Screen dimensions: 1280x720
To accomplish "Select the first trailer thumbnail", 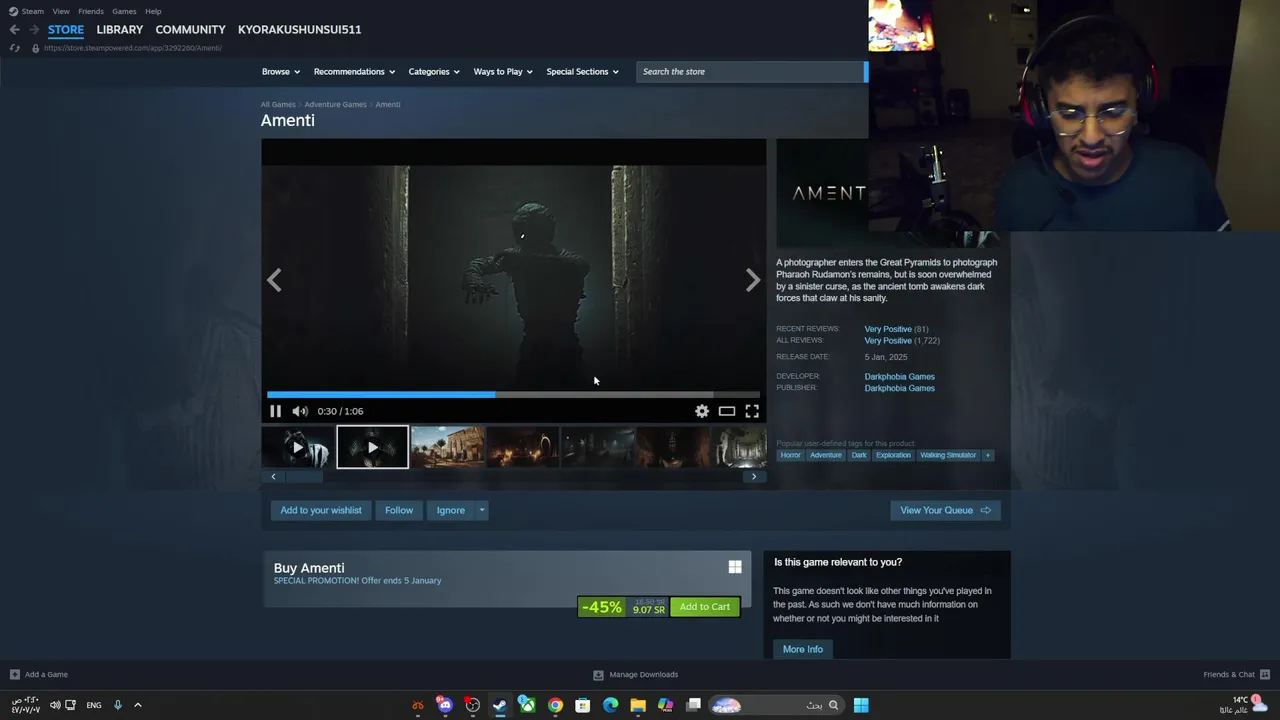I will tap(298, 447).
